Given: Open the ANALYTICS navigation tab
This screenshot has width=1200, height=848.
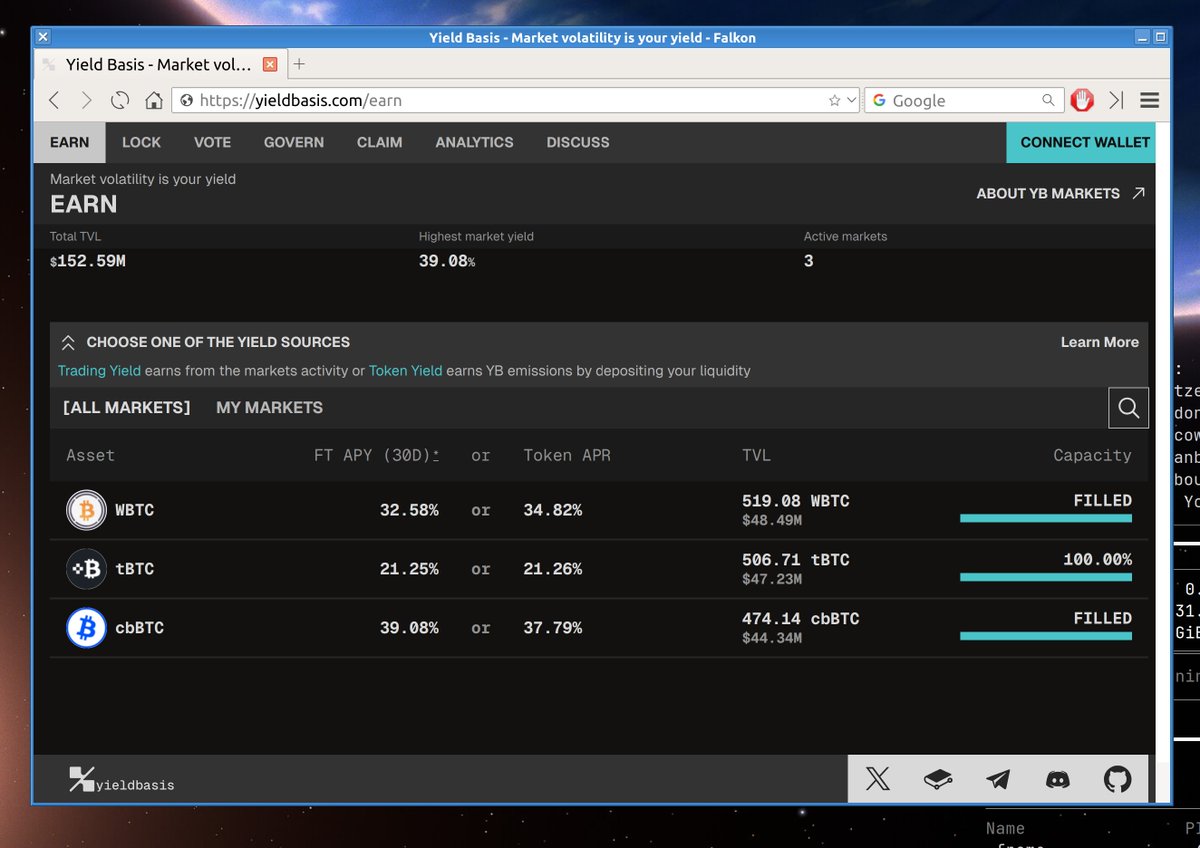Looking at the screenshot, I should pos(474,142).
